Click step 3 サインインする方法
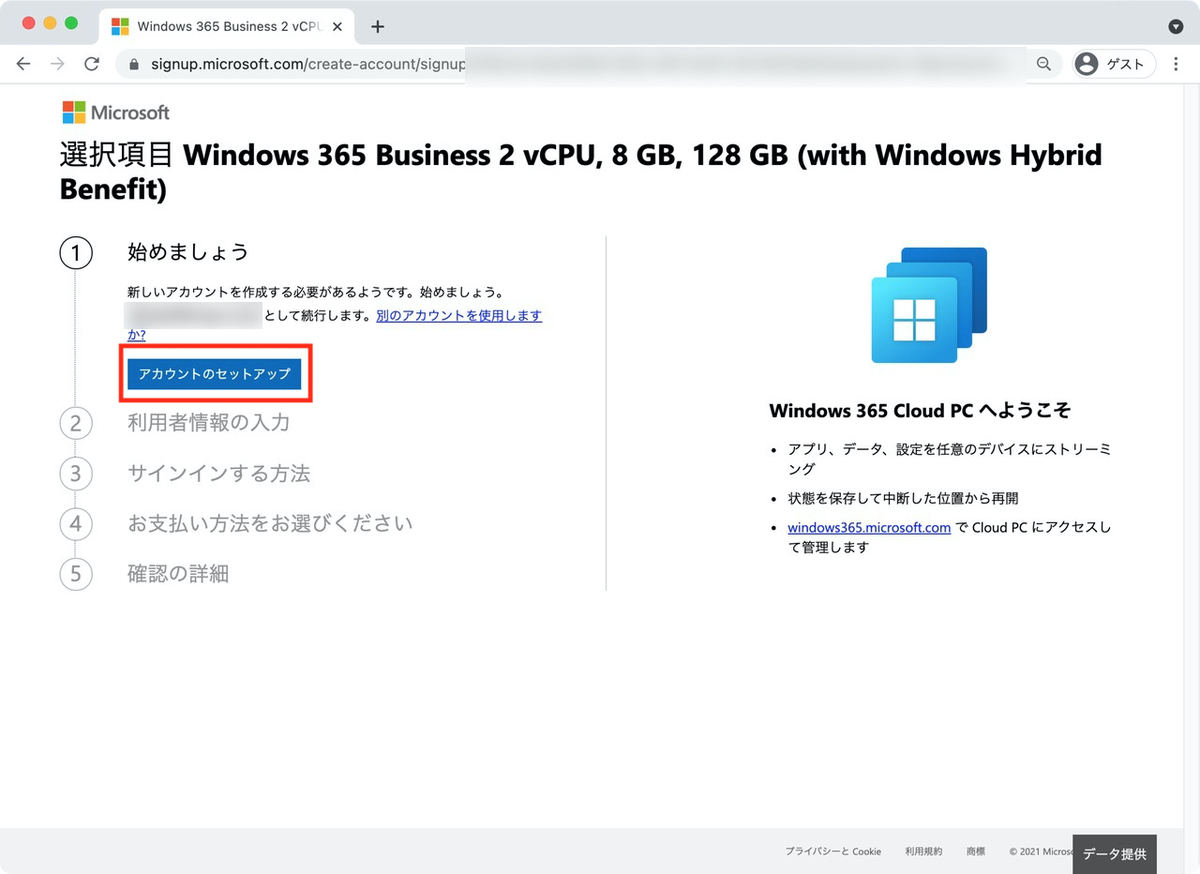The width and height of the screenshot is (1200, 874). (x=218, y=473)
